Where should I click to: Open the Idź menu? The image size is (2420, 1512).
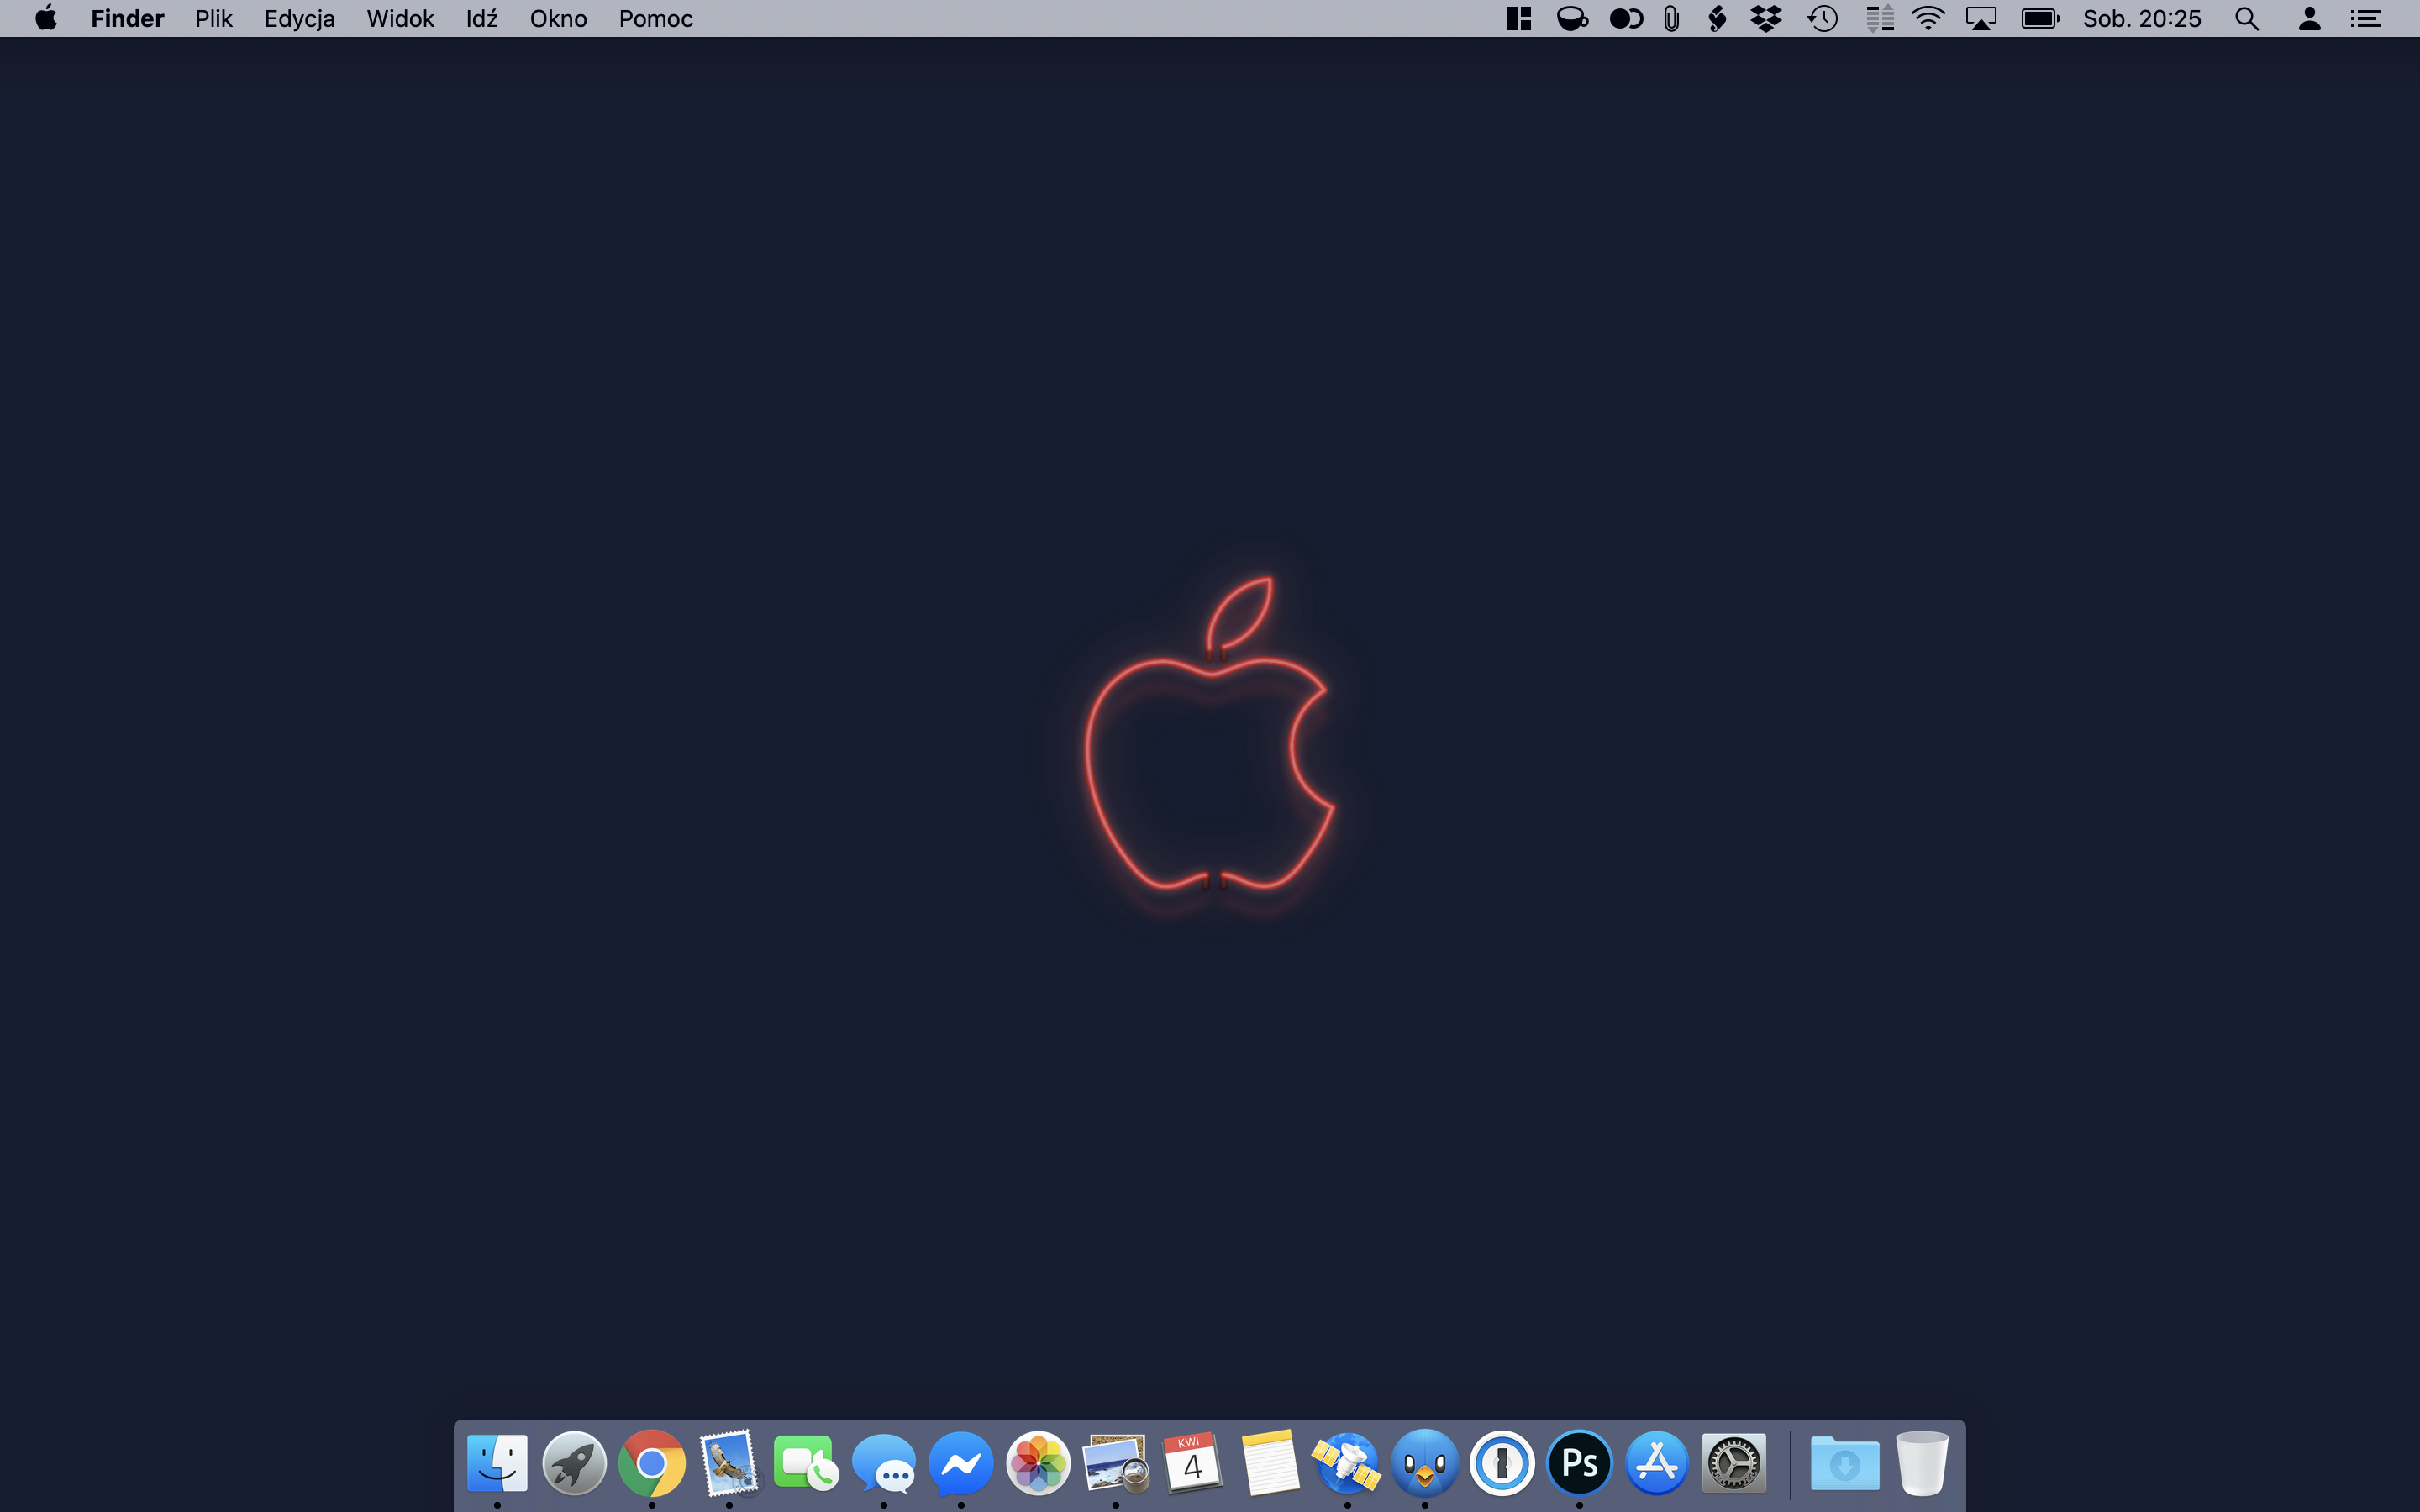coord(481,18)
